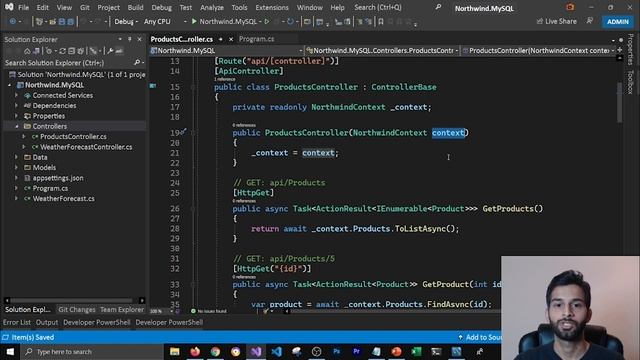Click screwdriver quick actions icon on line 19
640x360 pixels.
184,131
